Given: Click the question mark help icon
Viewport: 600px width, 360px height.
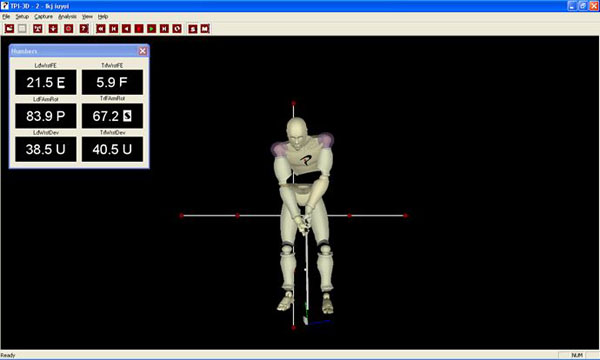Looking at the screenshot, I should 84,29.
